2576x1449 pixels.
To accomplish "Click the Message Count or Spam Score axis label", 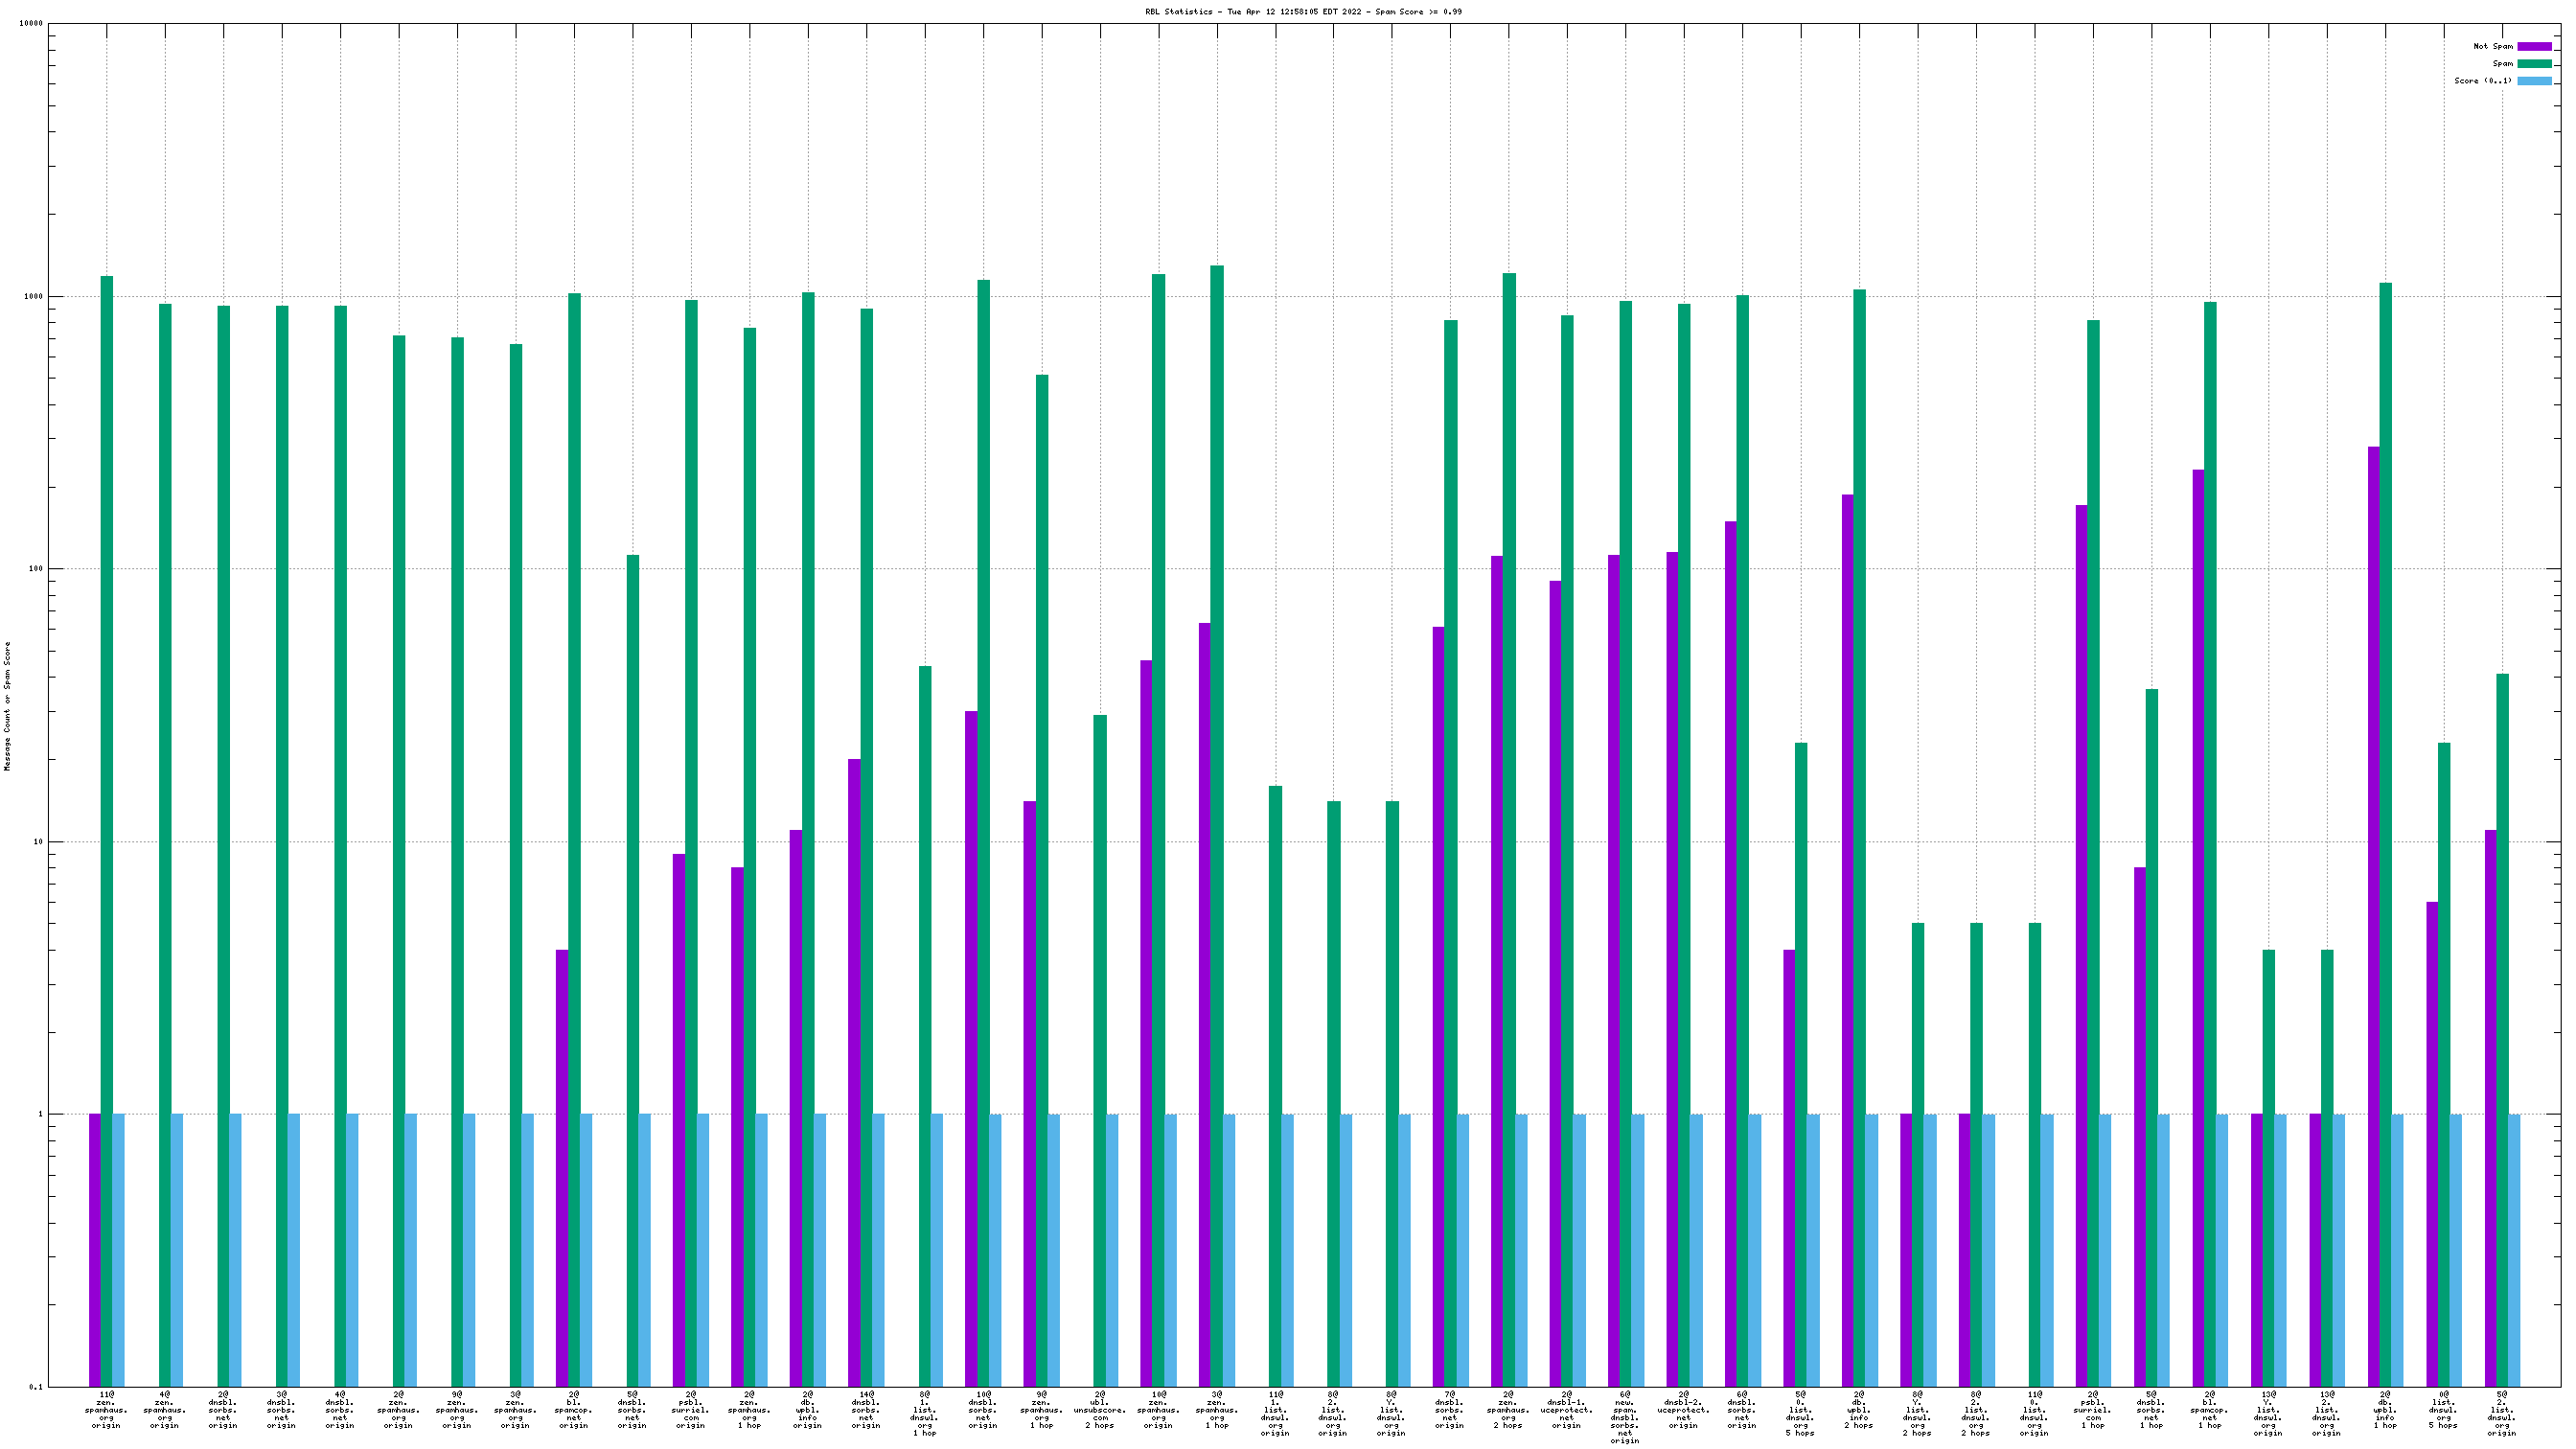I will tap(8, 706).
